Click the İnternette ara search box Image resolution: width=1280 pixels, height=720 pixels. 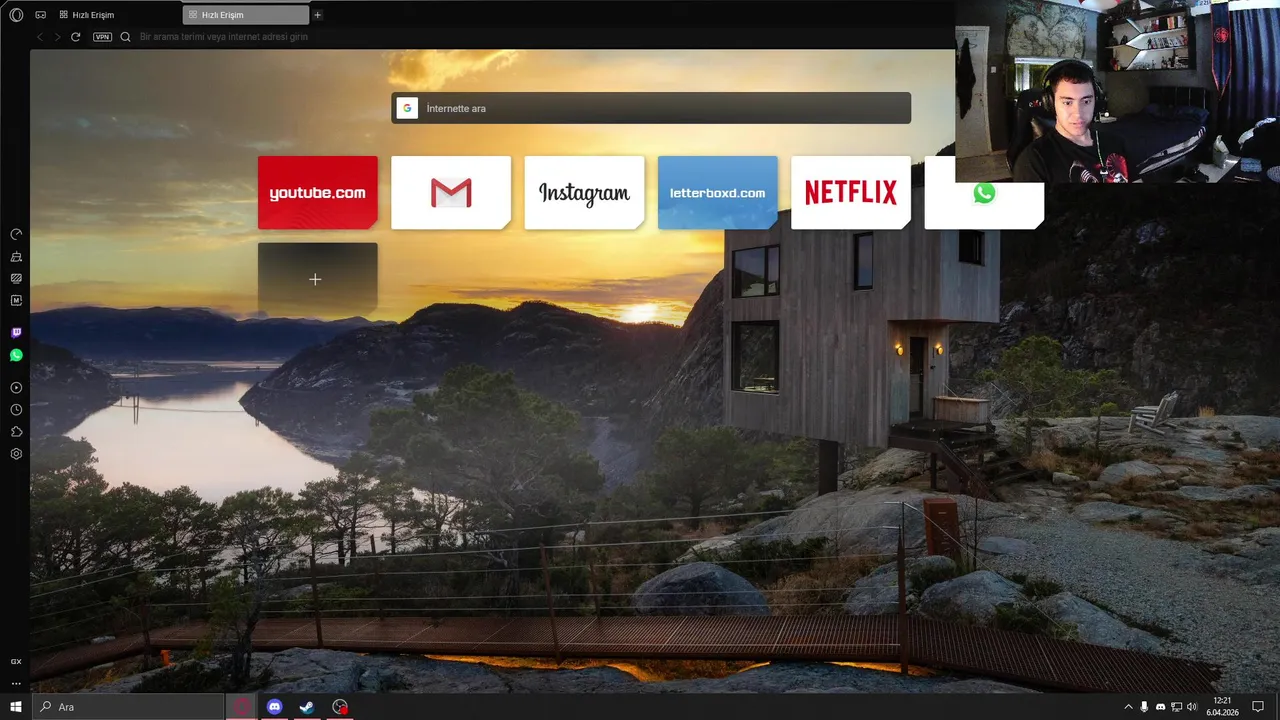(651, 108)
